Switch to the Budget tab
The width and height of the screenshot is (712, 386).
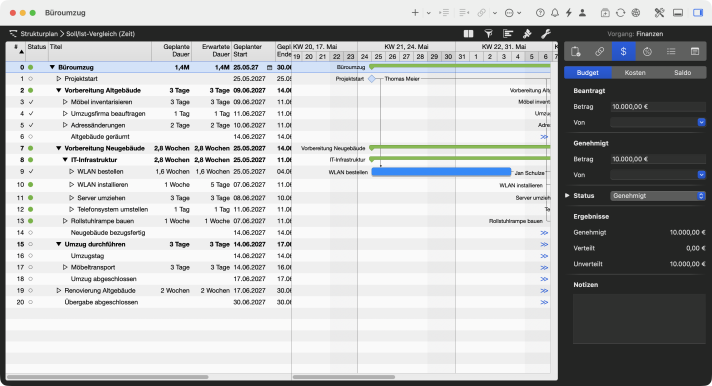click(588, 73)
